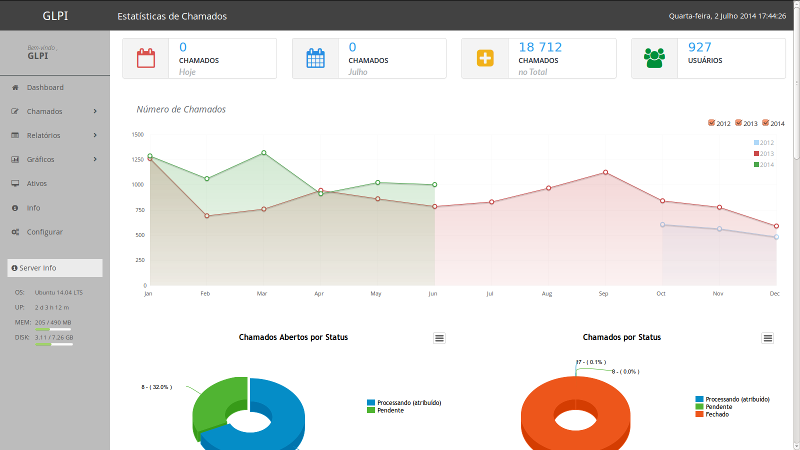Click the green users group icon
This screenshot has height=450, width=800.
coord(655,58)
